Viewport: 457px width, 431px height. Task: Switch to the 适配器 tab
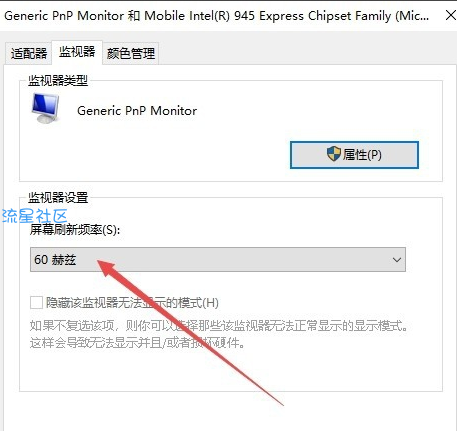(29, 53)
